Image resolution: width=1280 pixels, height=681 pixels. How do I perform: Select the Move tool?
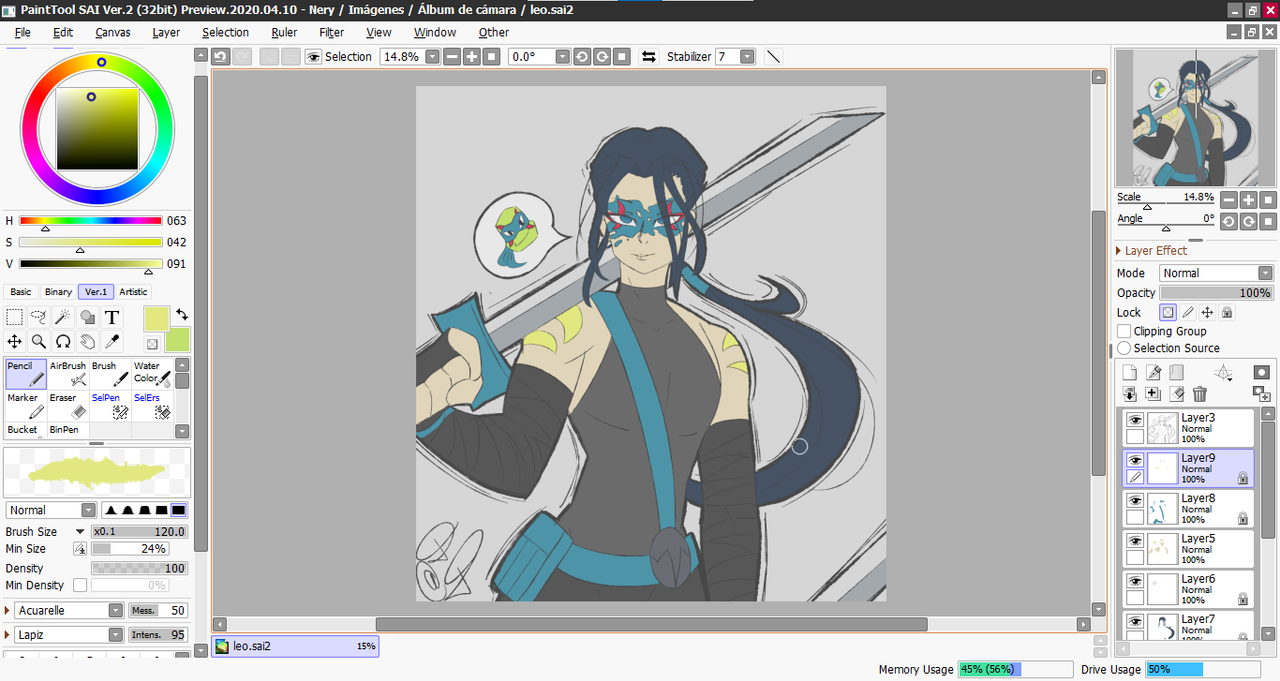(15, 342)
